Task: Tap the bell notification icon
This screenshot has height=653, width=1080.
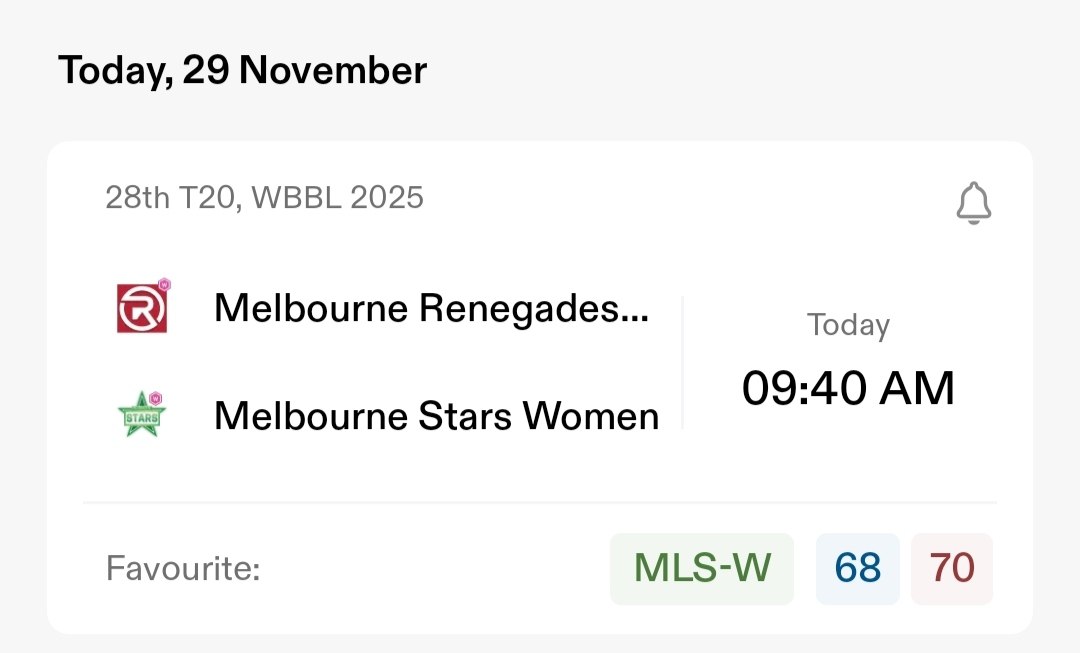Action: coord(973,203)
